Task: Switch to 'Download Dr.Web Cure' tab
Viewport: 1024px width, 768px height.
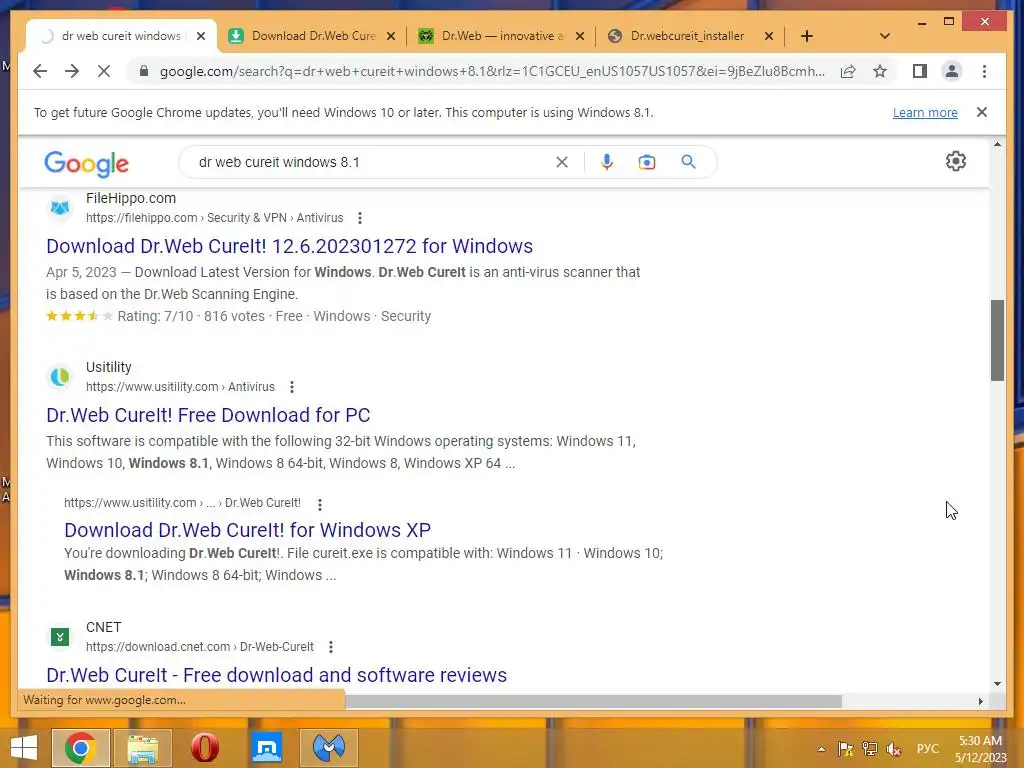Action: tap(313, 36)
